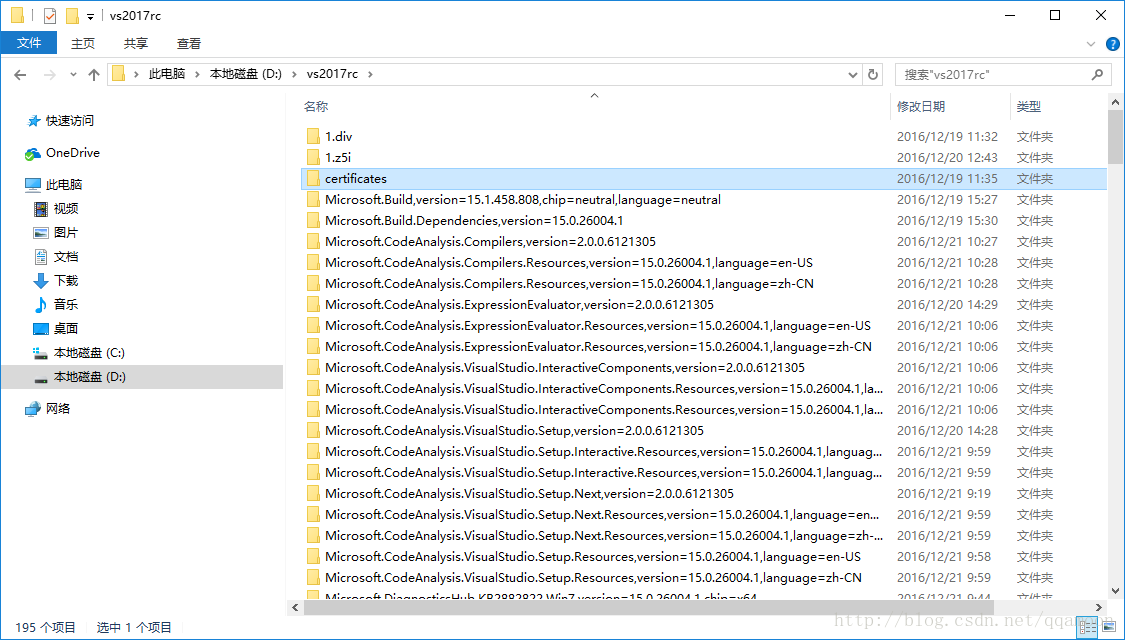Switch to the 主页 ribbon tab
Screen dimensions: 1125x640
pos(83,43)
